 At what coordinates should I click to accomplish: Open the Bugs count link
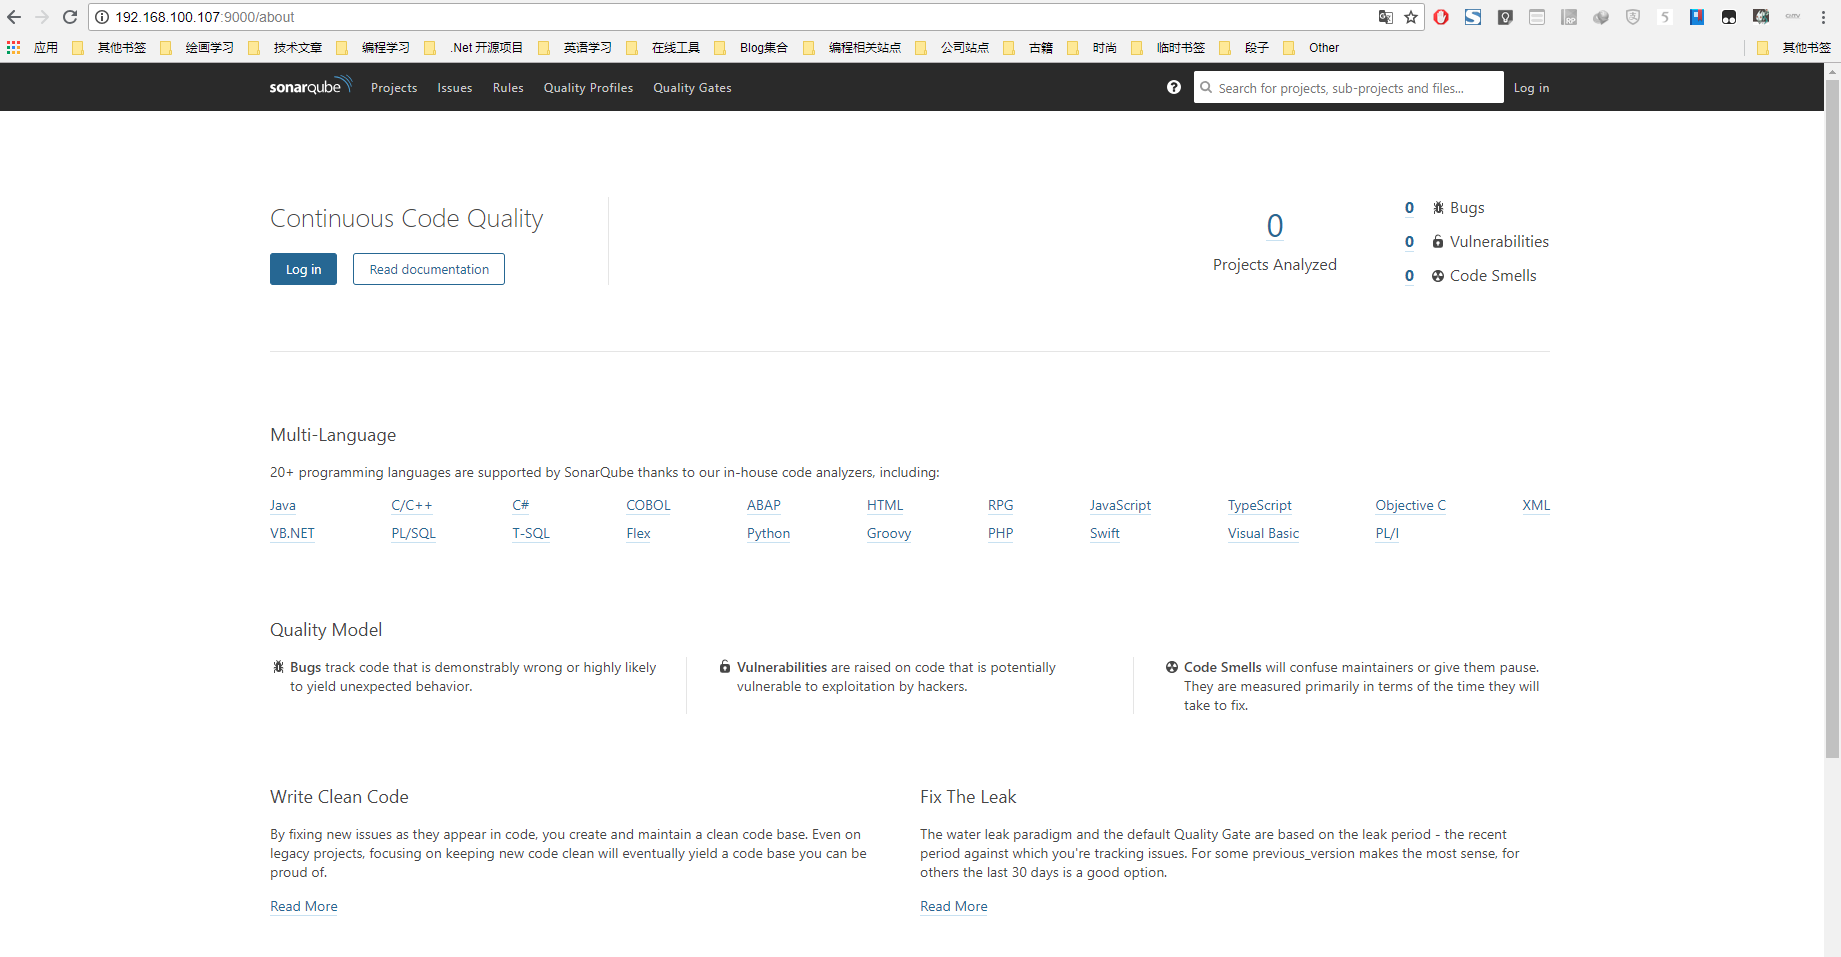coord(1409,208)
